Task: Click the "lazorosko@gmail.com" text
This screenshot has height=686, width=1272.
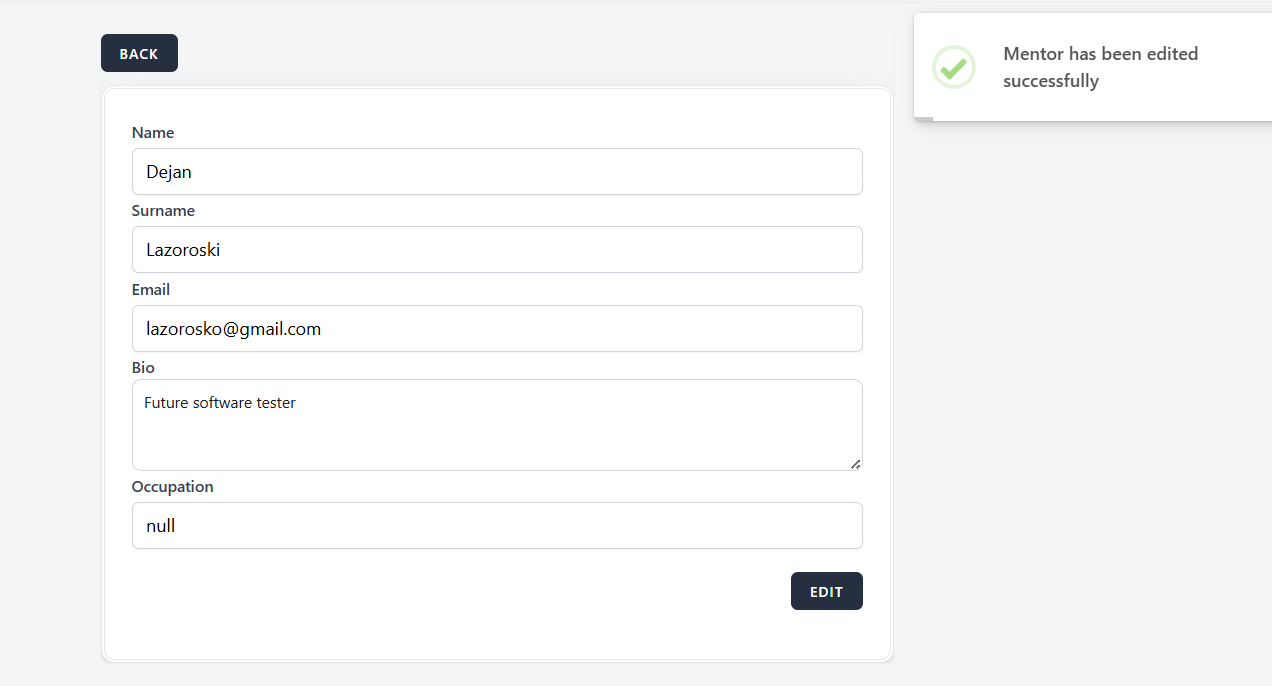Action: (233, 329)
